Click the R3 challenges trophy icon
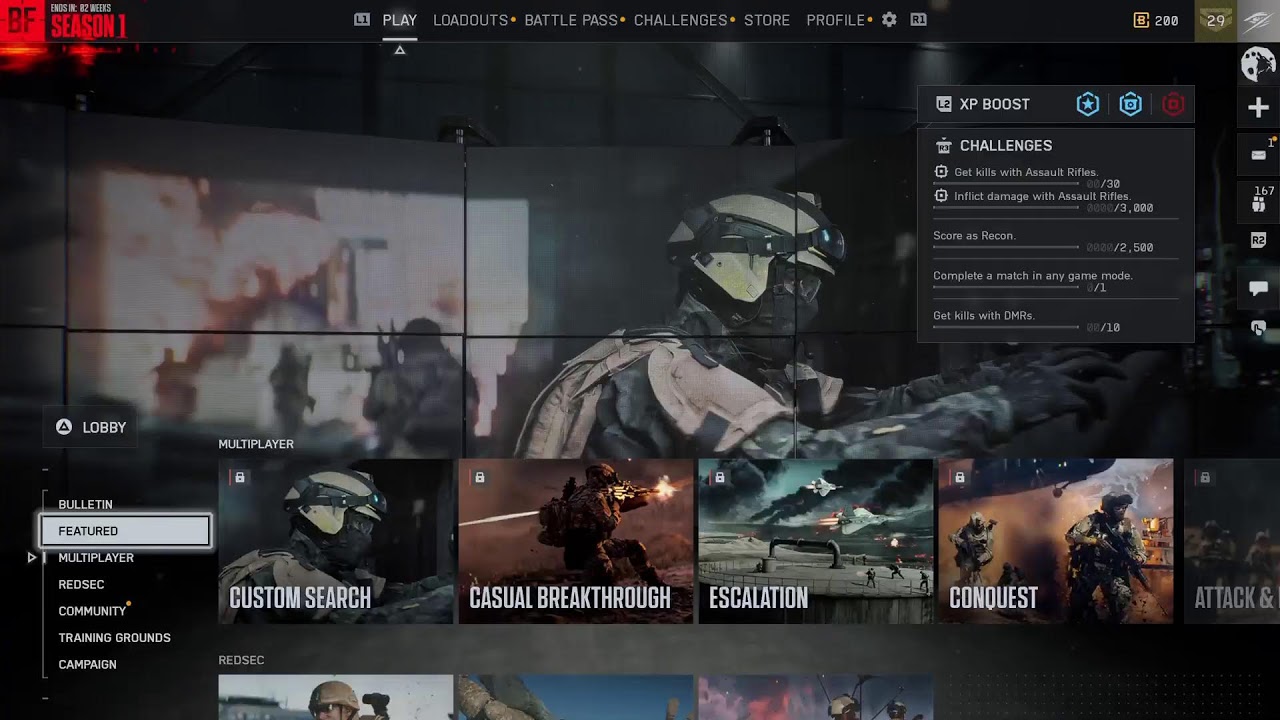This screenshot has height=720, width=1280. coord(943,146)
